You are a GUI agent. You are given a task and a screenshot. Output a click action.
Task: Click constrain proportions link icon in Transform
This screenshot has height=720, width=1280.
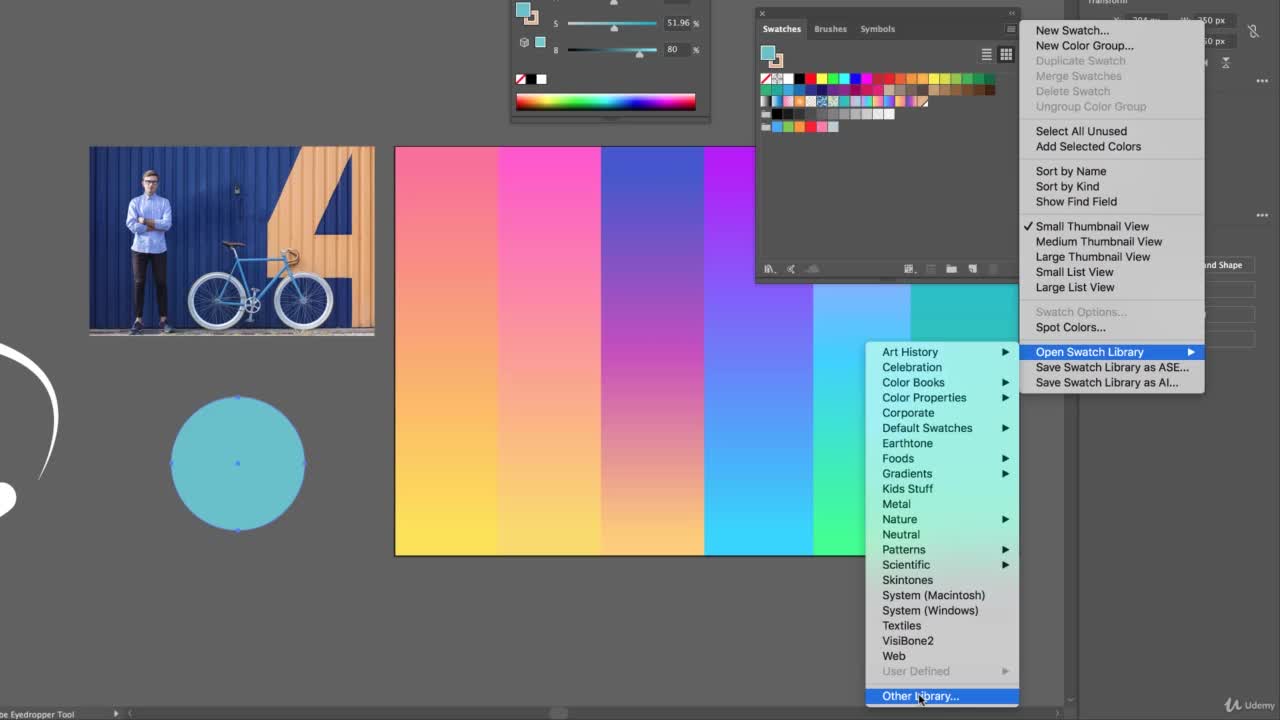(1254, 31)
